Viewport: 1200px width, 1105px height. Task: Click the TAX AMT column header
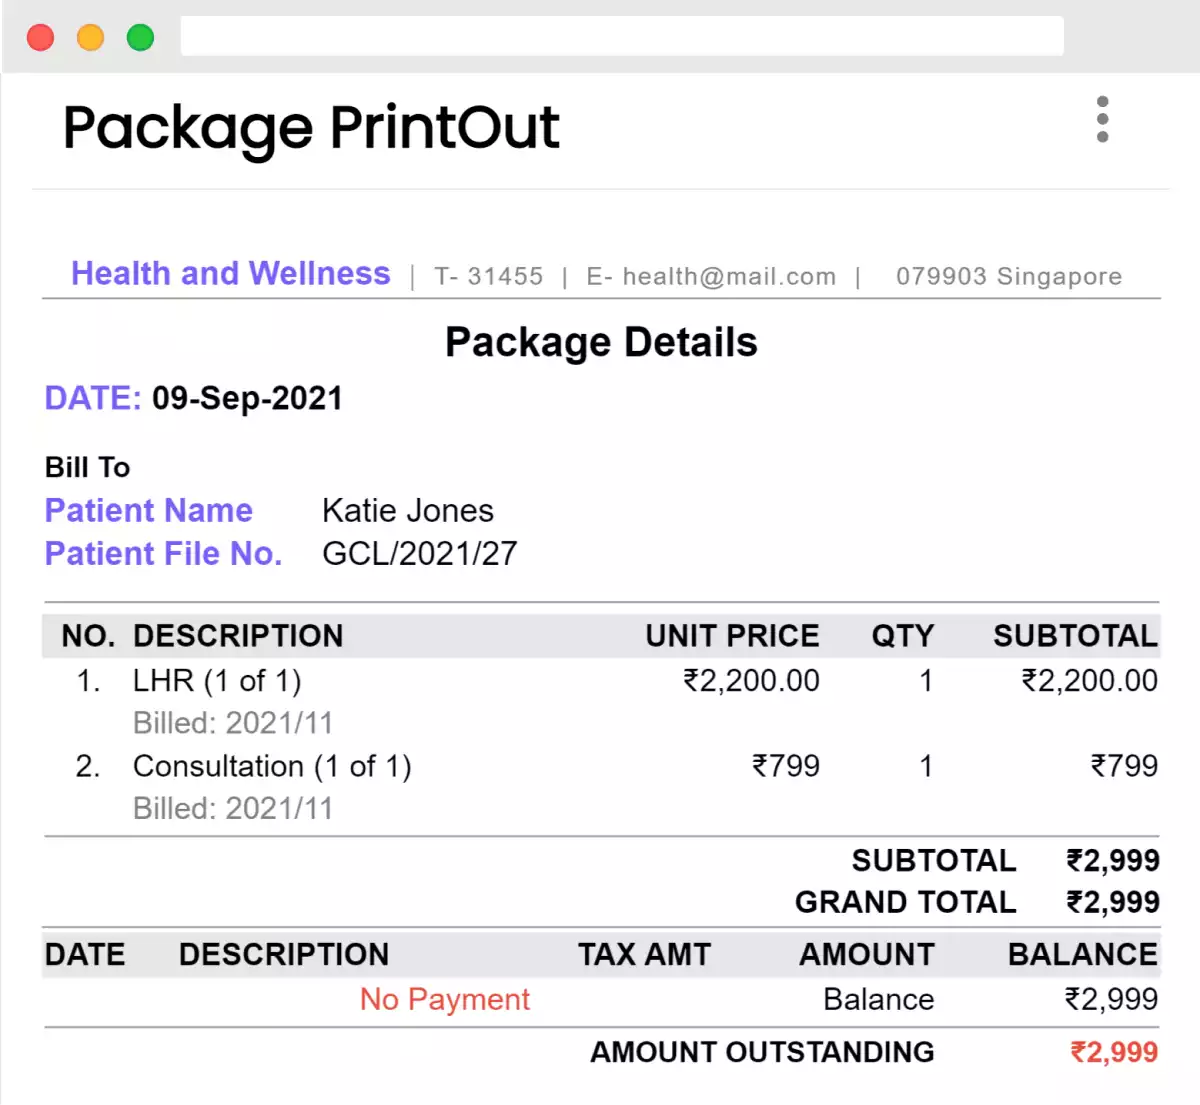pyautogui.click(x=644, y=955)
